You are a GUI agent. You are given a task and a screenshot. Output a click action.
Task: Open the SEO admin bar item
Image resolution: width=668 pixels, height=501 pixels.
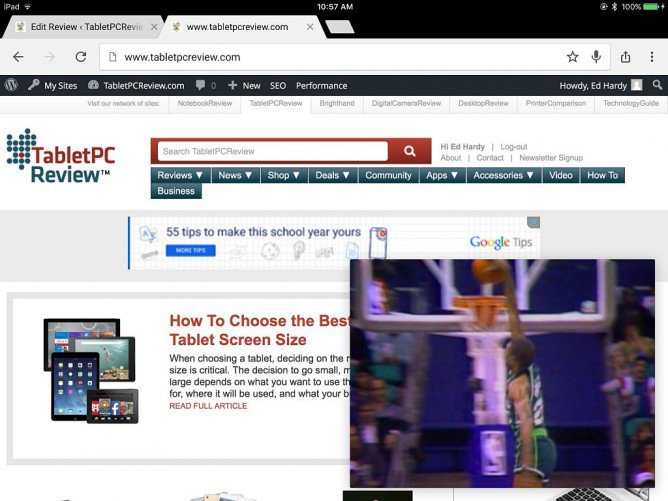point(278,86)
